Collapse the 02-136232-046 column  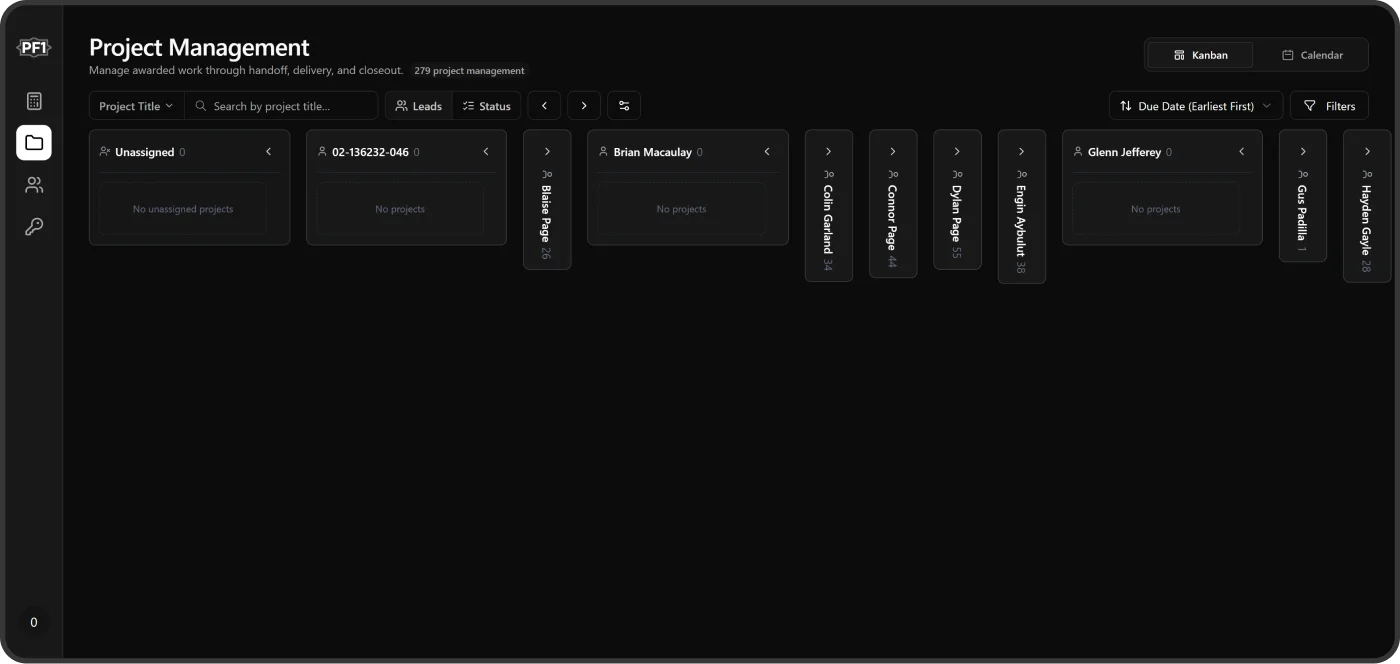pyautogui.click(x=486, y=152)
